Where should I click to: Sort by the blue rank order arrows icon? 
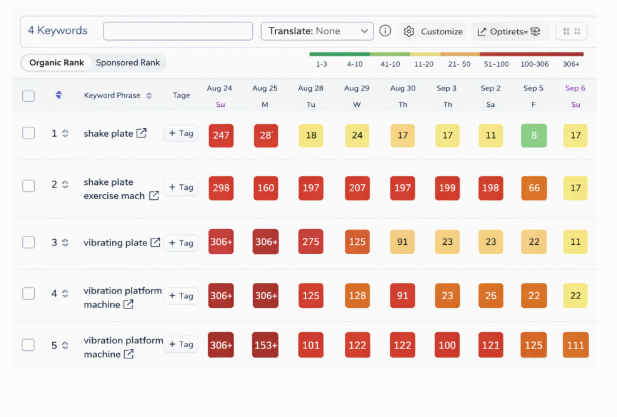58,96
